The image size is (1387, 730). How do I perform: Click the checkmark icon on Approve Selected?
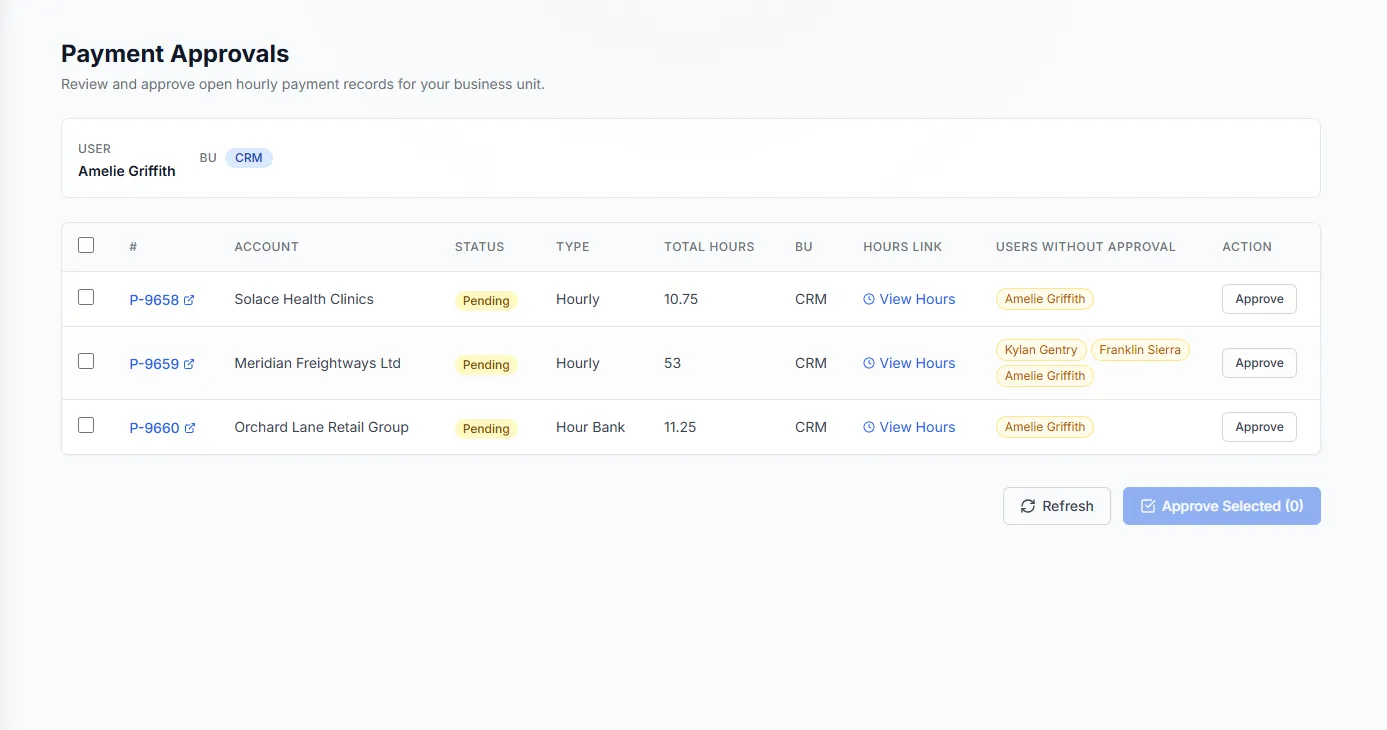[x=1148, y=506]
